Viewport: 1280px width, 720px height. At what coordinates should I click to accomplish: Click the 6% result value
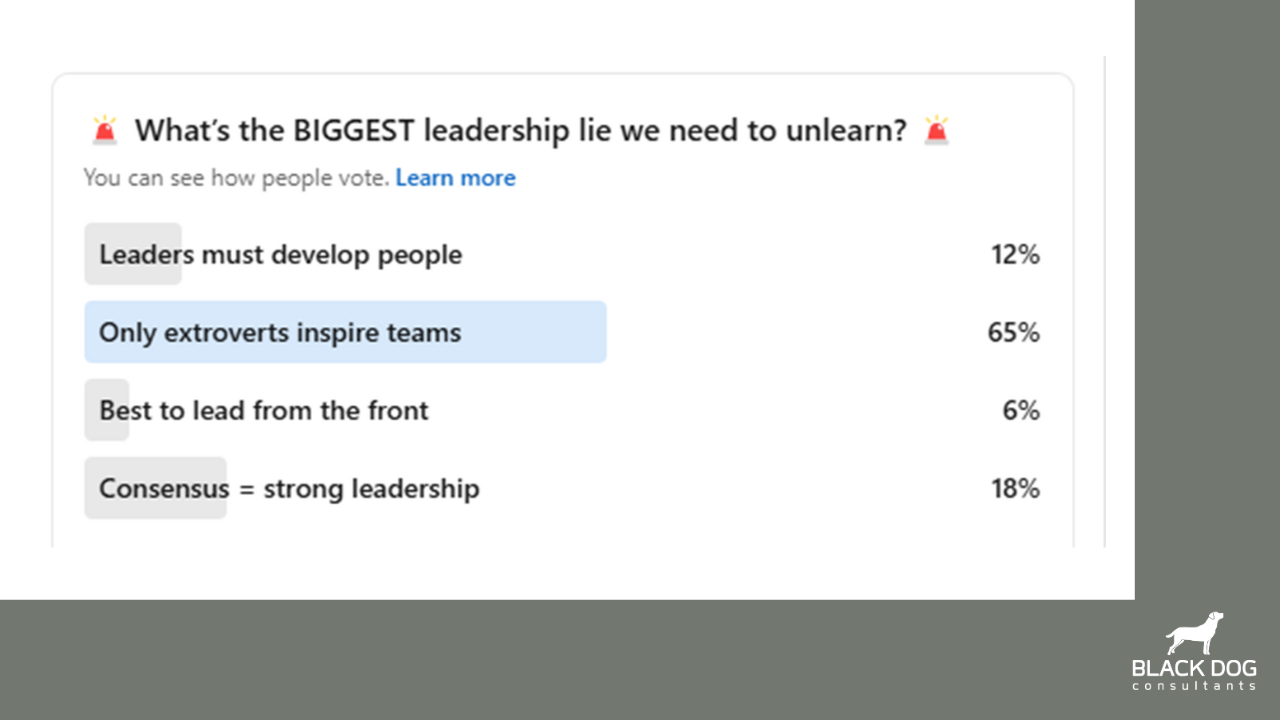point(1021,410)
